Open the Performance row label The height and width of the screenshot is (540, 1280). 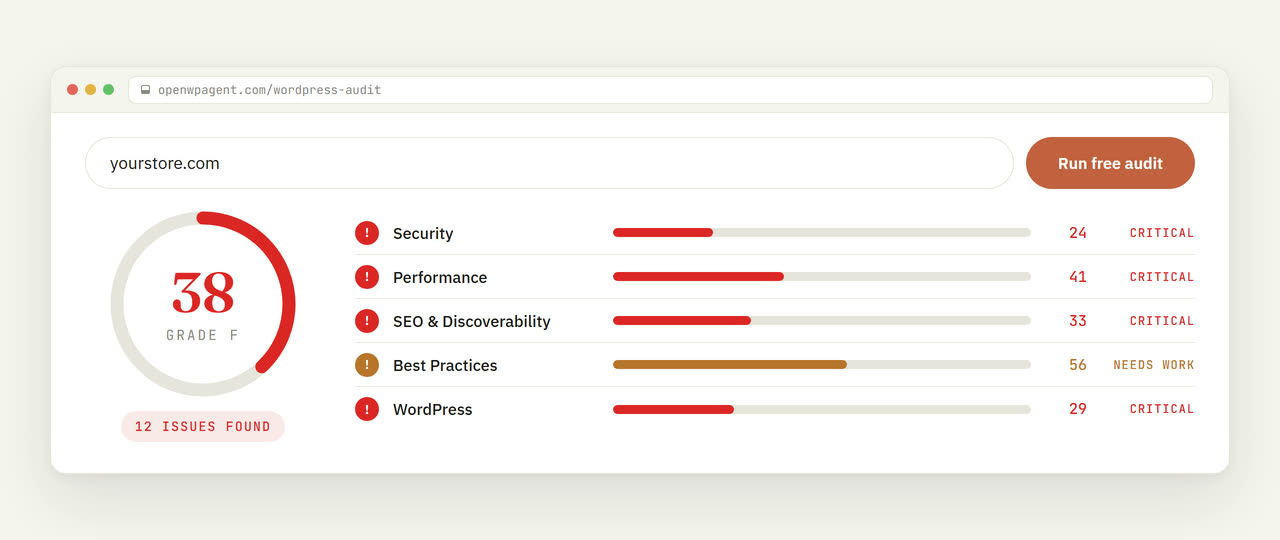(x=440, y=277)
